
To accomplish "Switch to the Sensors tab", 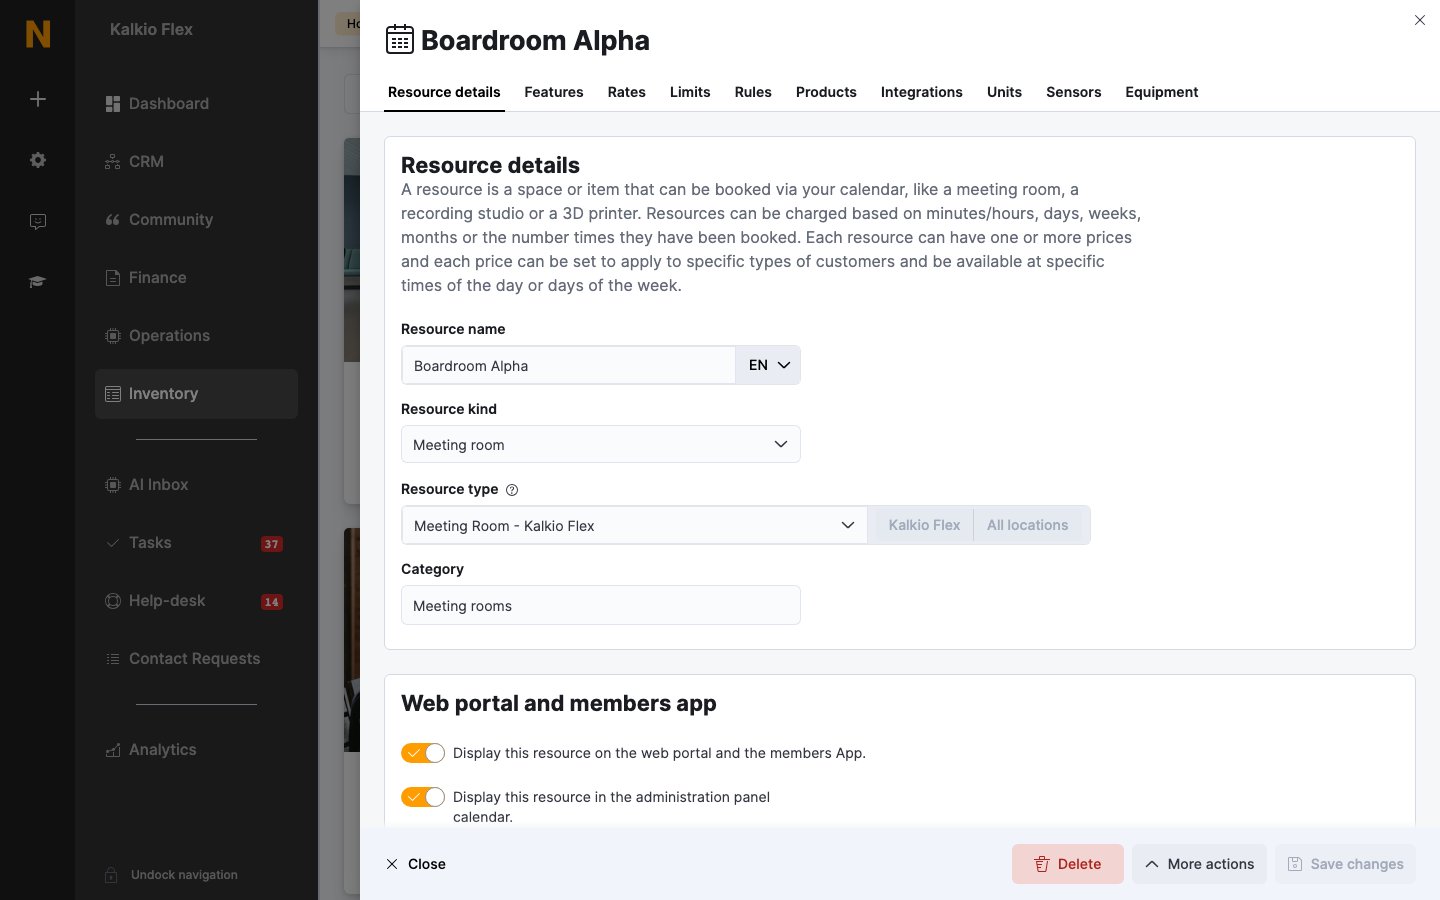I will 1074,92.
